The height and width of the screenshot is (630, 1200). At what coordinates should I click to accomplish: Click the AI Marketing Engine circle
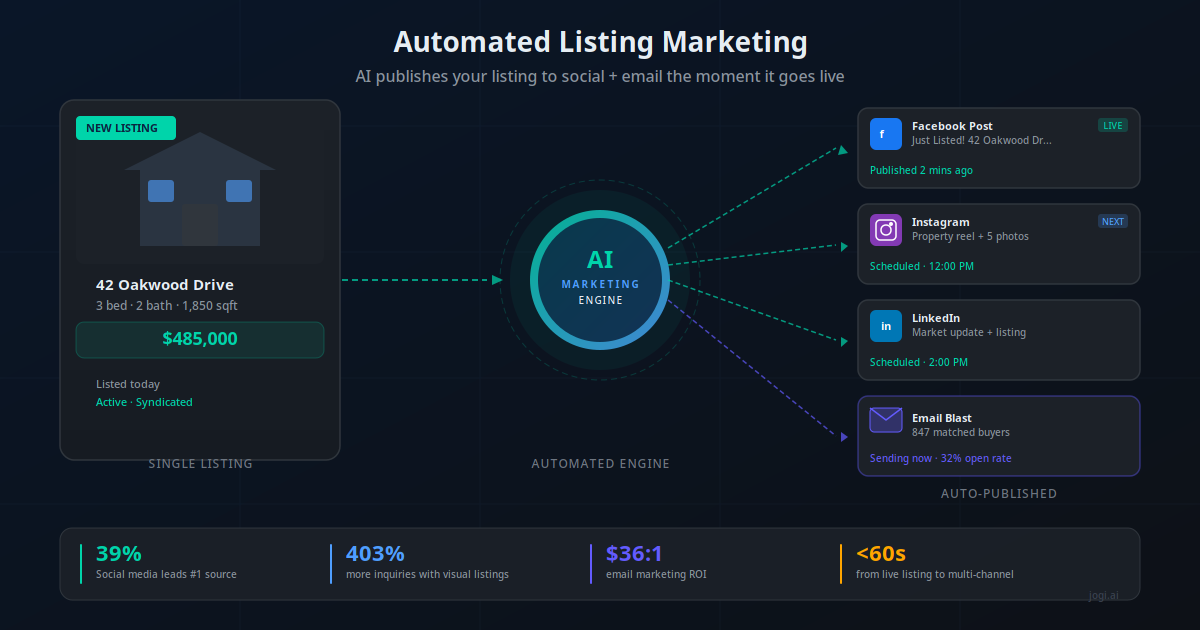point(600,280)
